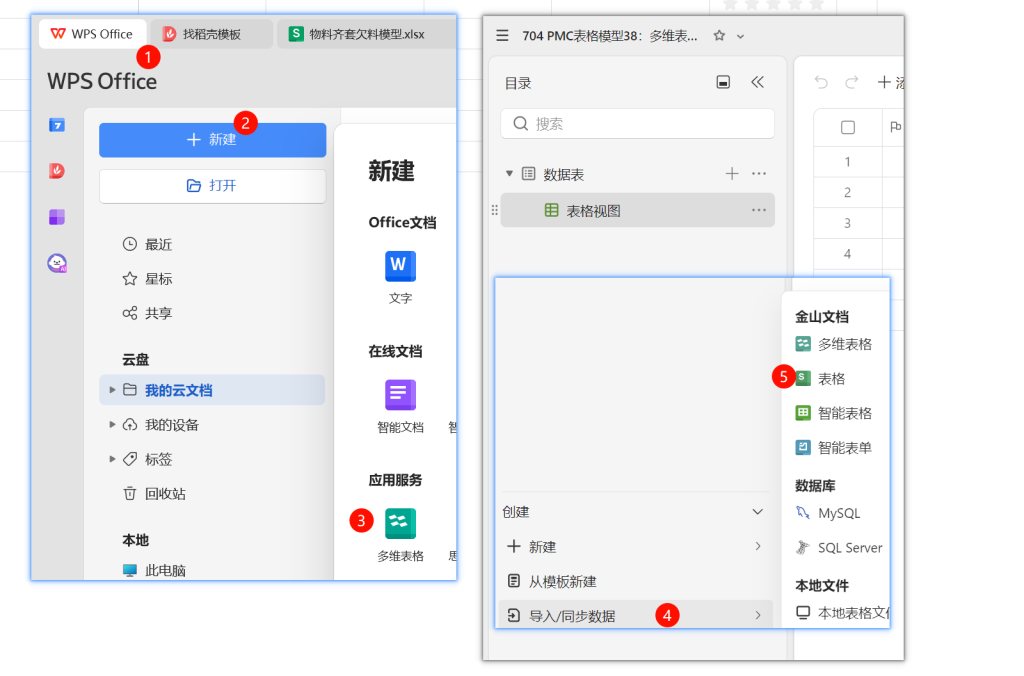1024x676 pixels.
Task: Open more options for 数据表
Action: click(x=759, y=174)
